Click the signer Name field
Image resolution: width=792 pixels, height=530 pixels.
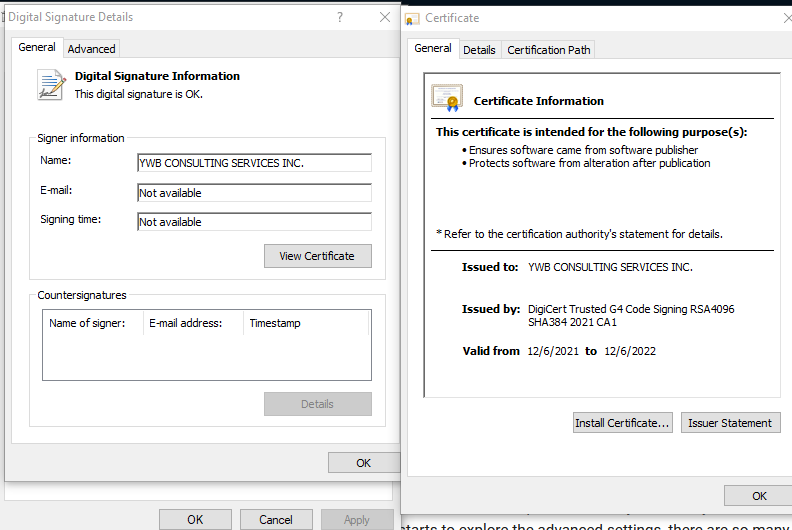[x=254, y=163]
